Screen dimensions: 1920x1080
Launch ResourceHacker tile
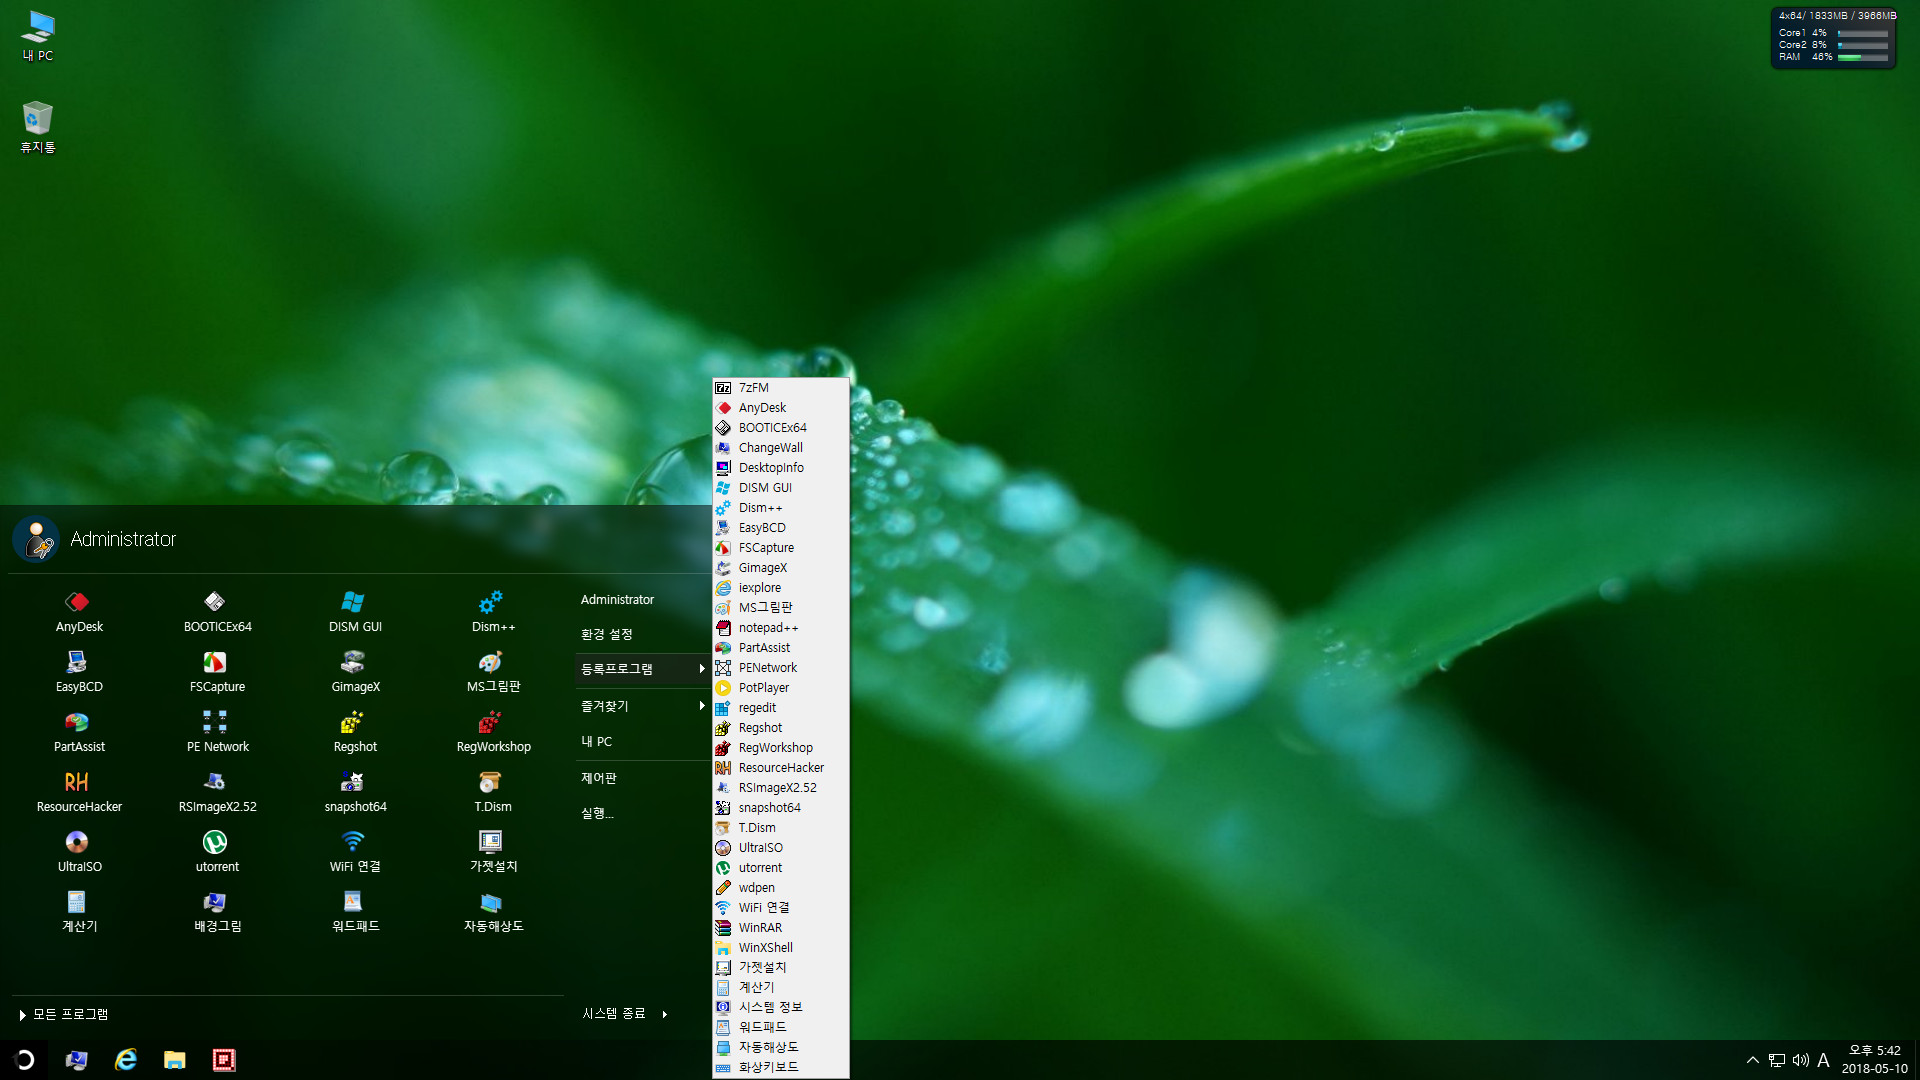pyautogui.click(x=79, y=792)
